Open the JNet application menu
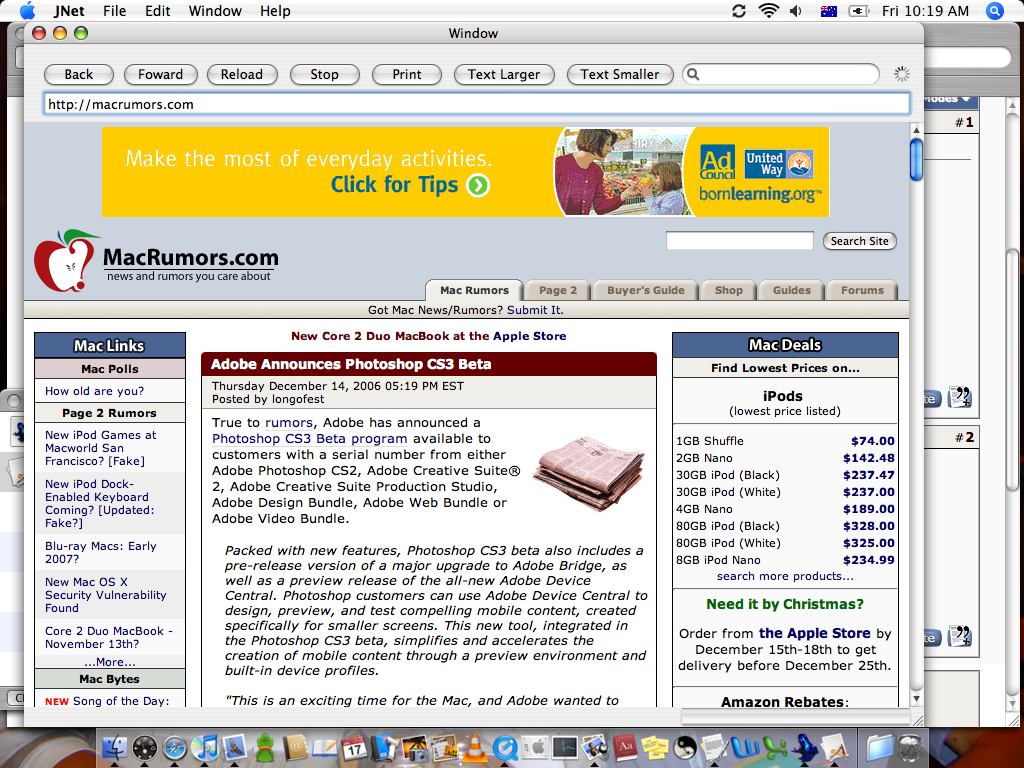 (x=69, y=11)
